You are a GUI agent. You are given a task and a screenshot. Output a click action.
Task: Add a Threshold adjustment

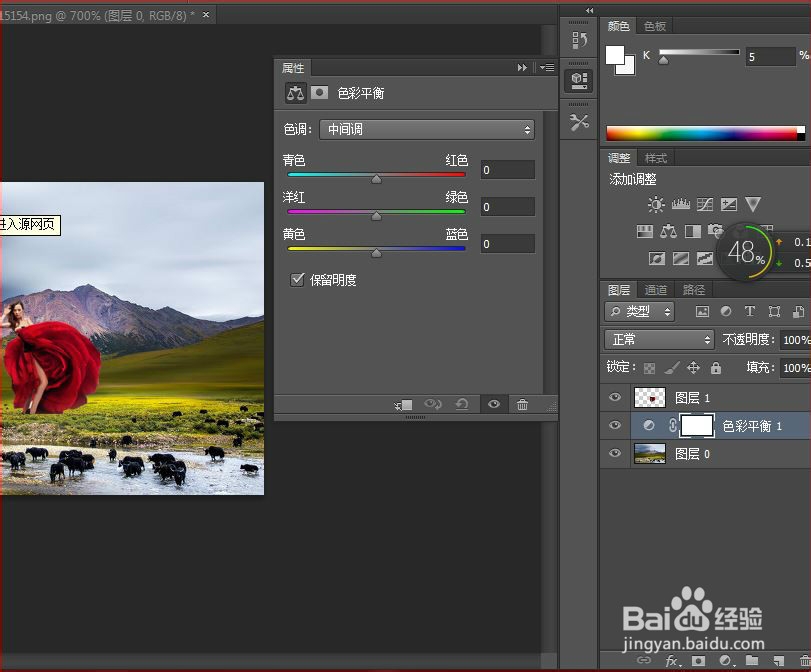[x=704, y=258]
